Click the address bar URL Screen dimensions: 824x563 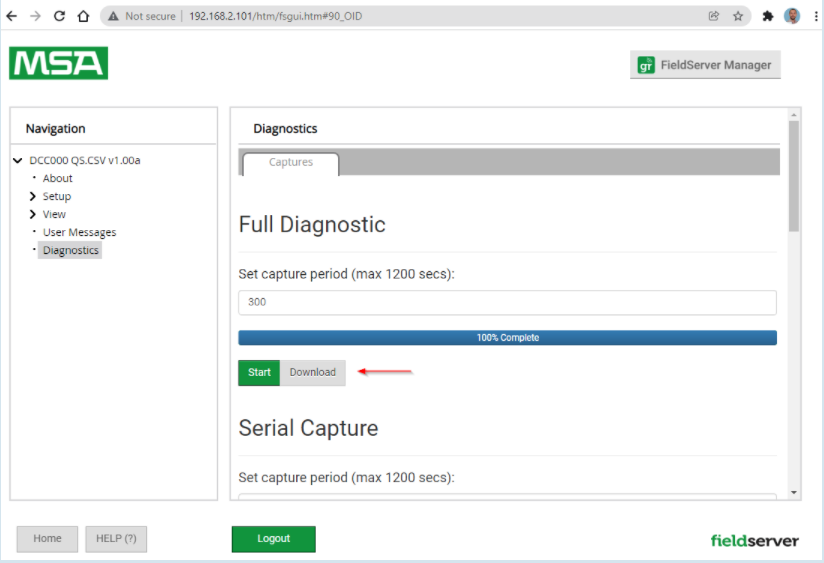tap(275, 16)
